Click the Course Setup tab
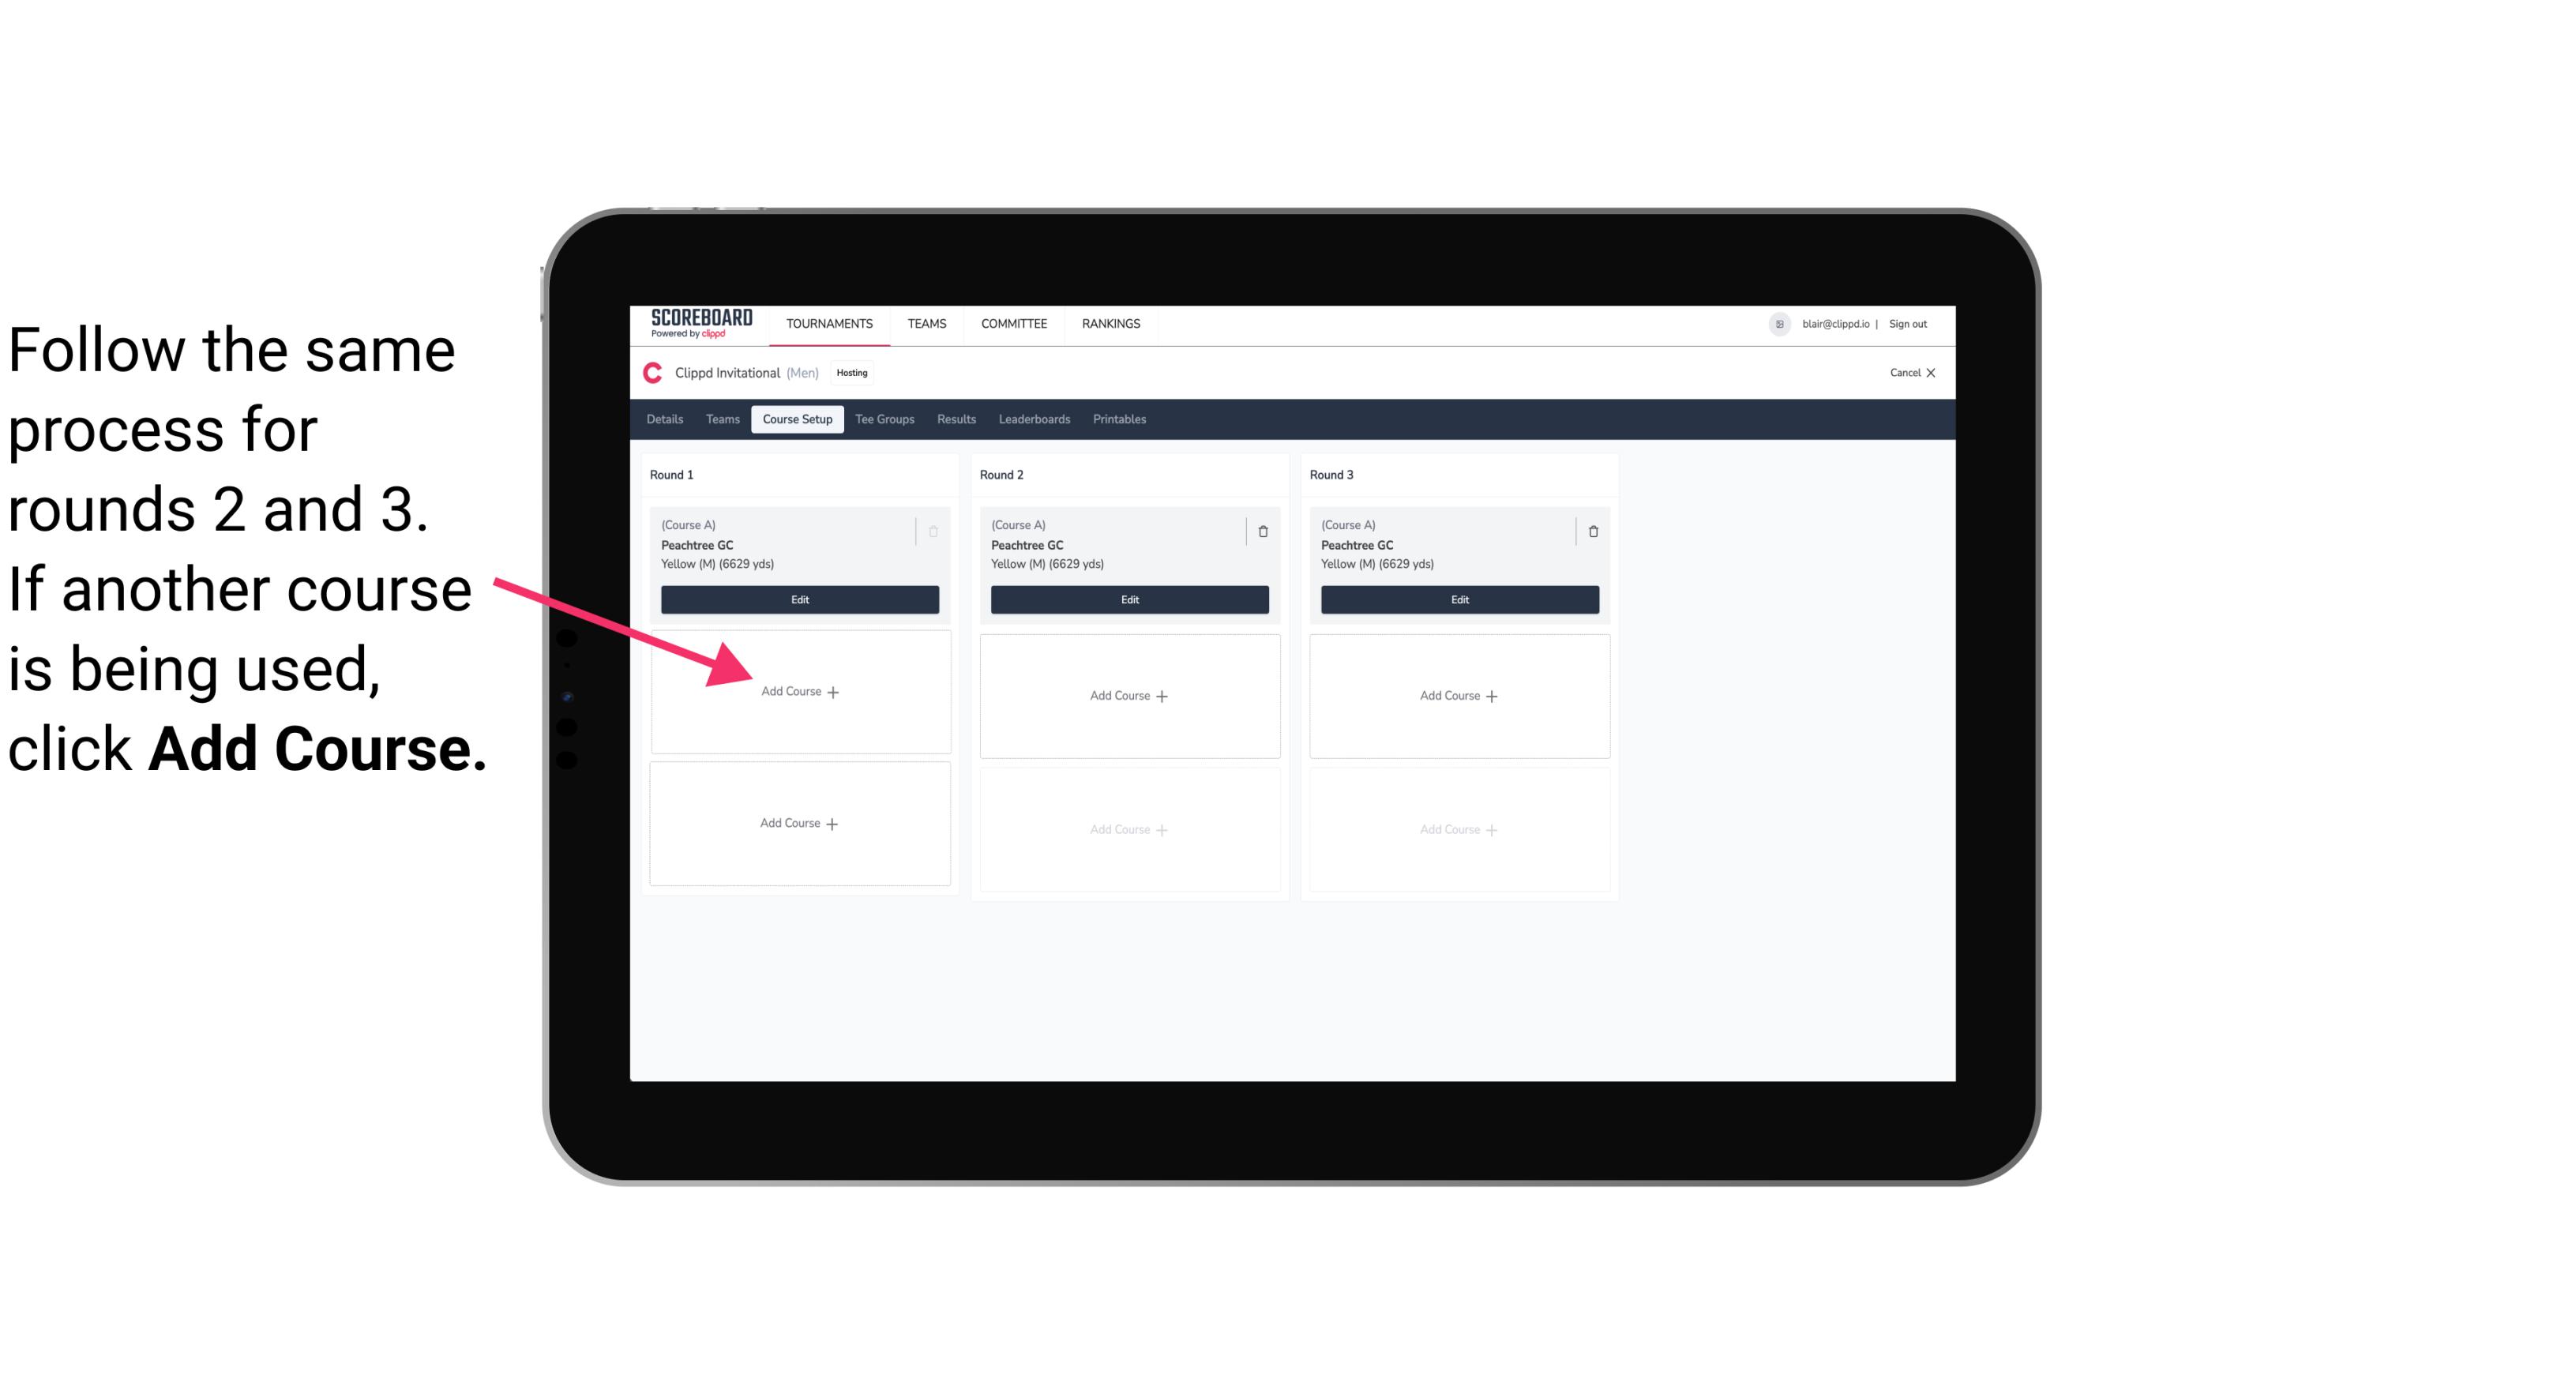Screen dimensions: 2576x1386 pos(795,420)
